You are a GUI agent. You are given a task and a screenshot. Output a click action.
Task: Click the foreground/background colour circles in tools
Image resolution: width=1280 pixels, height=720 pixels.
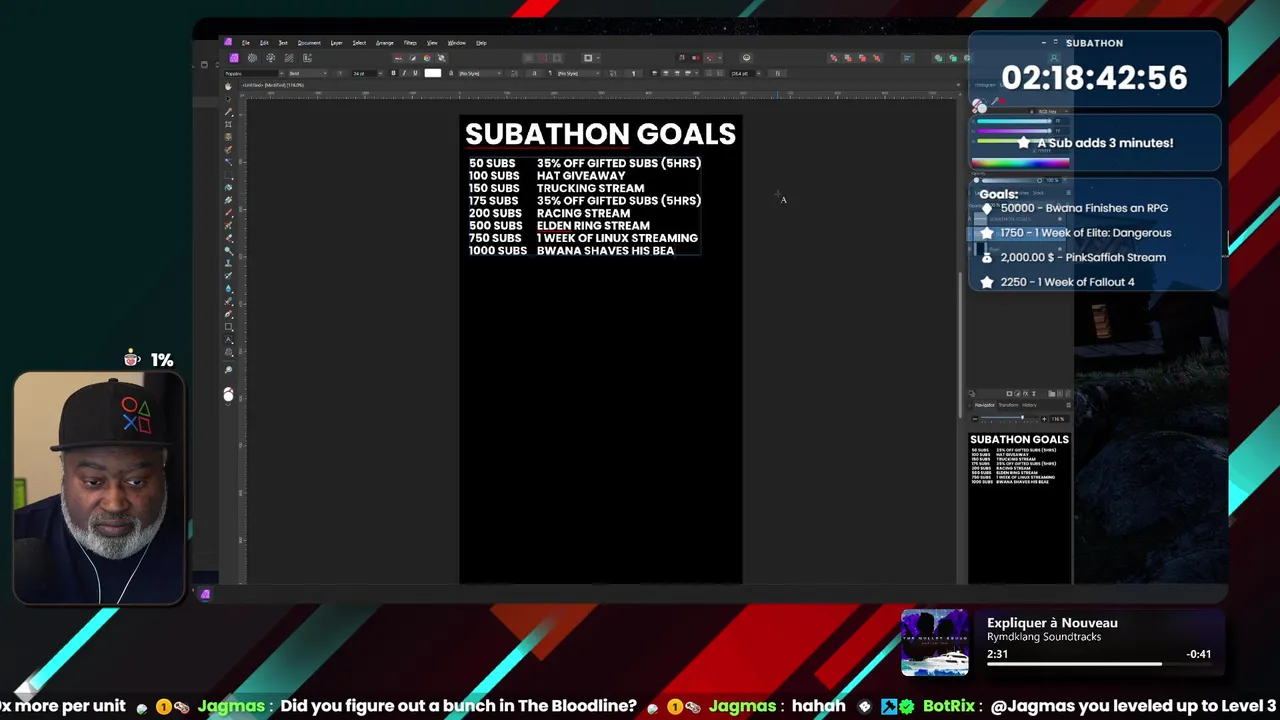pos(228,395)
